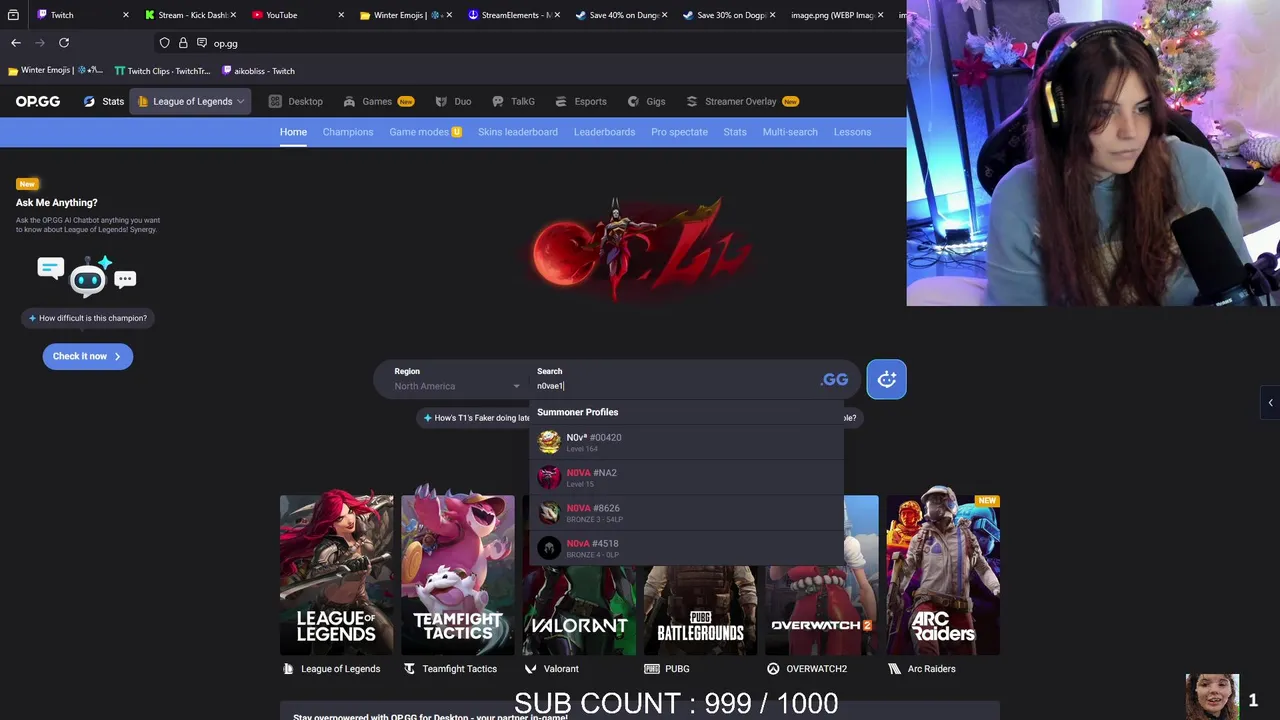The image size is (1280, 720).
Task: Switch to the Game modes tab
Action: [x=425, y=132]
